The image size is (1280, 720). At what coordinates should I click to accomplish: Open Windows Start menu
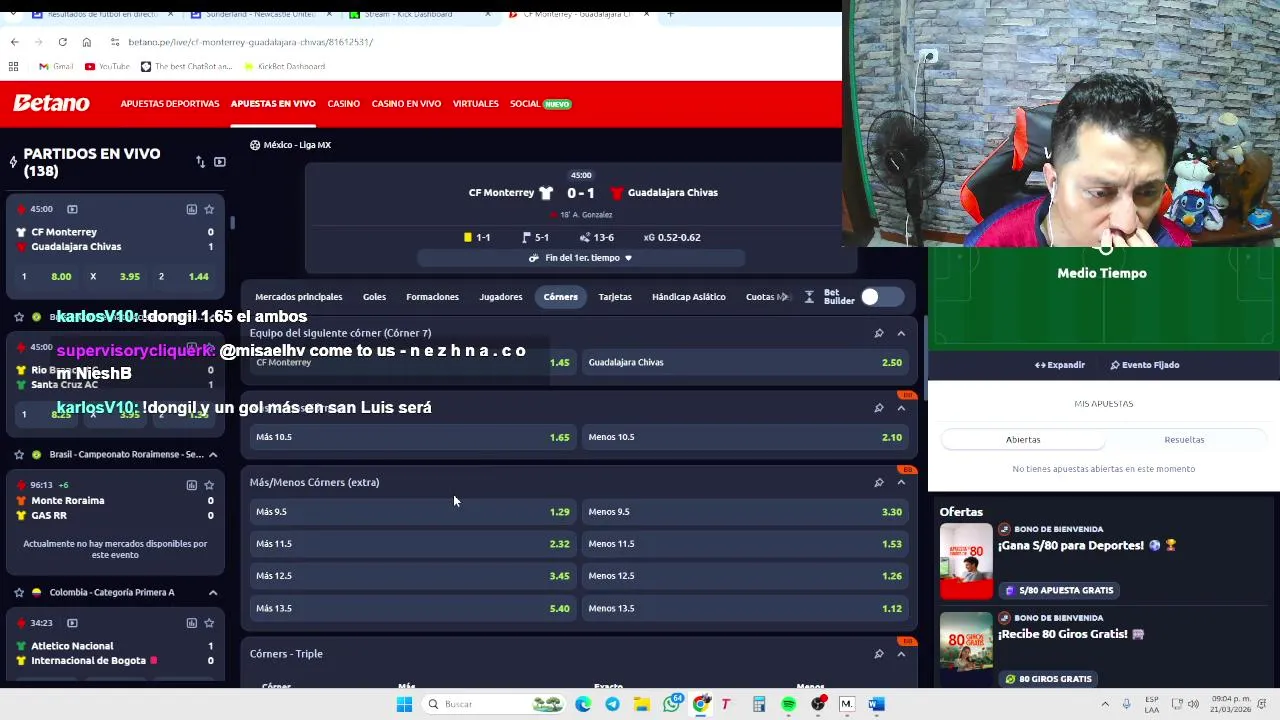[404, 704]
